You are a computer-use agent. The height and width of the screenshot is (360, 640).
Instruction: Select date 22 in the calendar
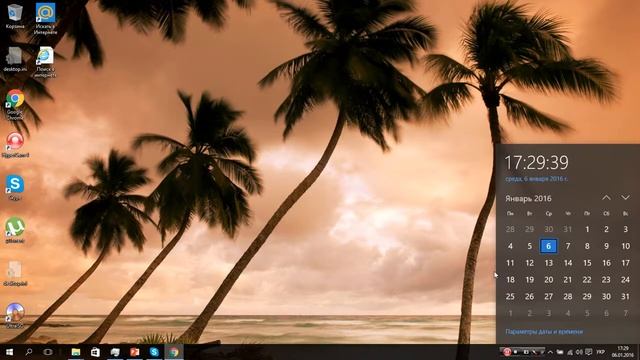[587, 280]
